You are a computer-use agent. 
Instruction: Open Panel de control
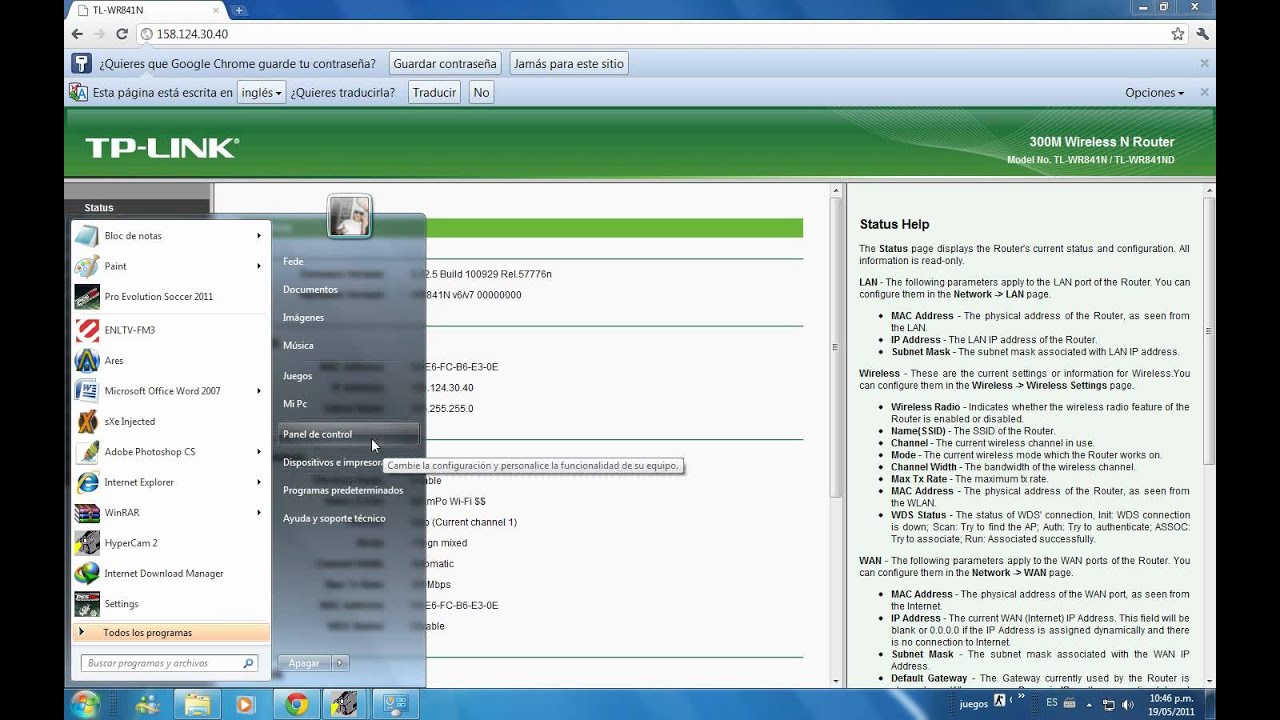coord(348,434)
